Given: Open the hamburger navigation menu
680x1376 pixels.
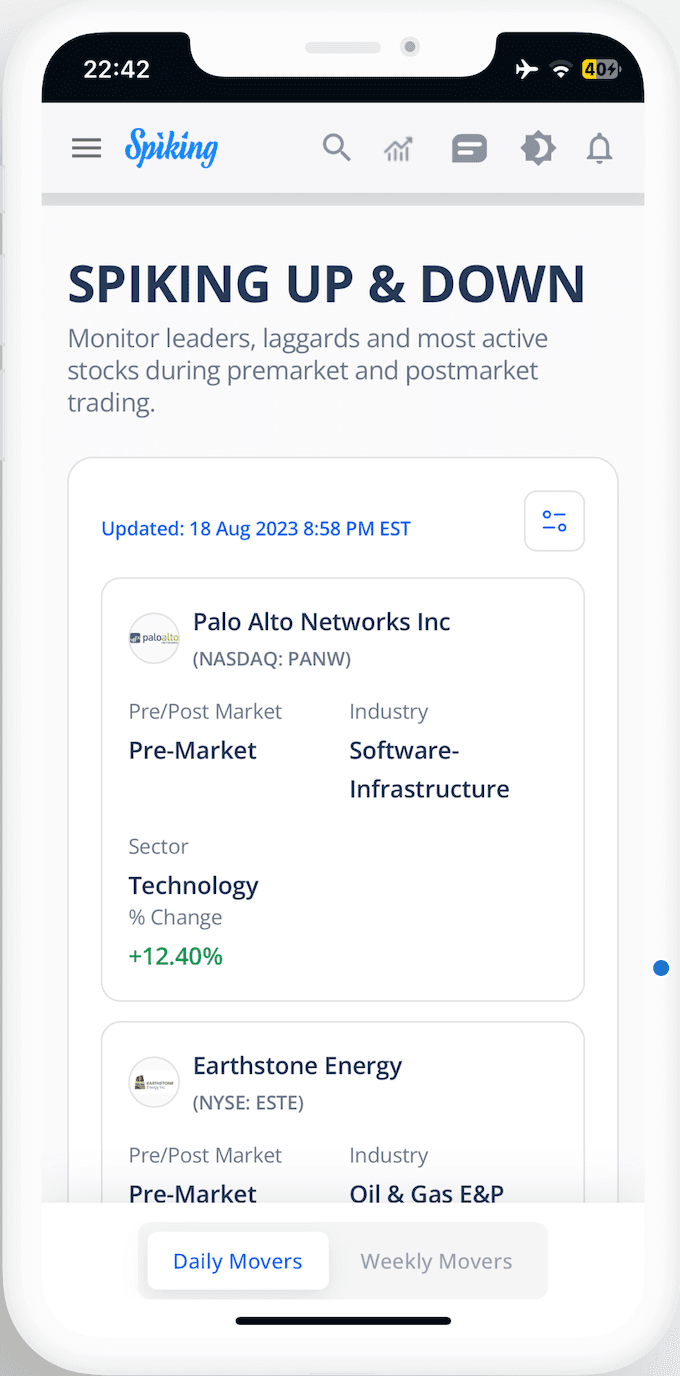Looking at the screenshot, I should (x=87, y=149).
